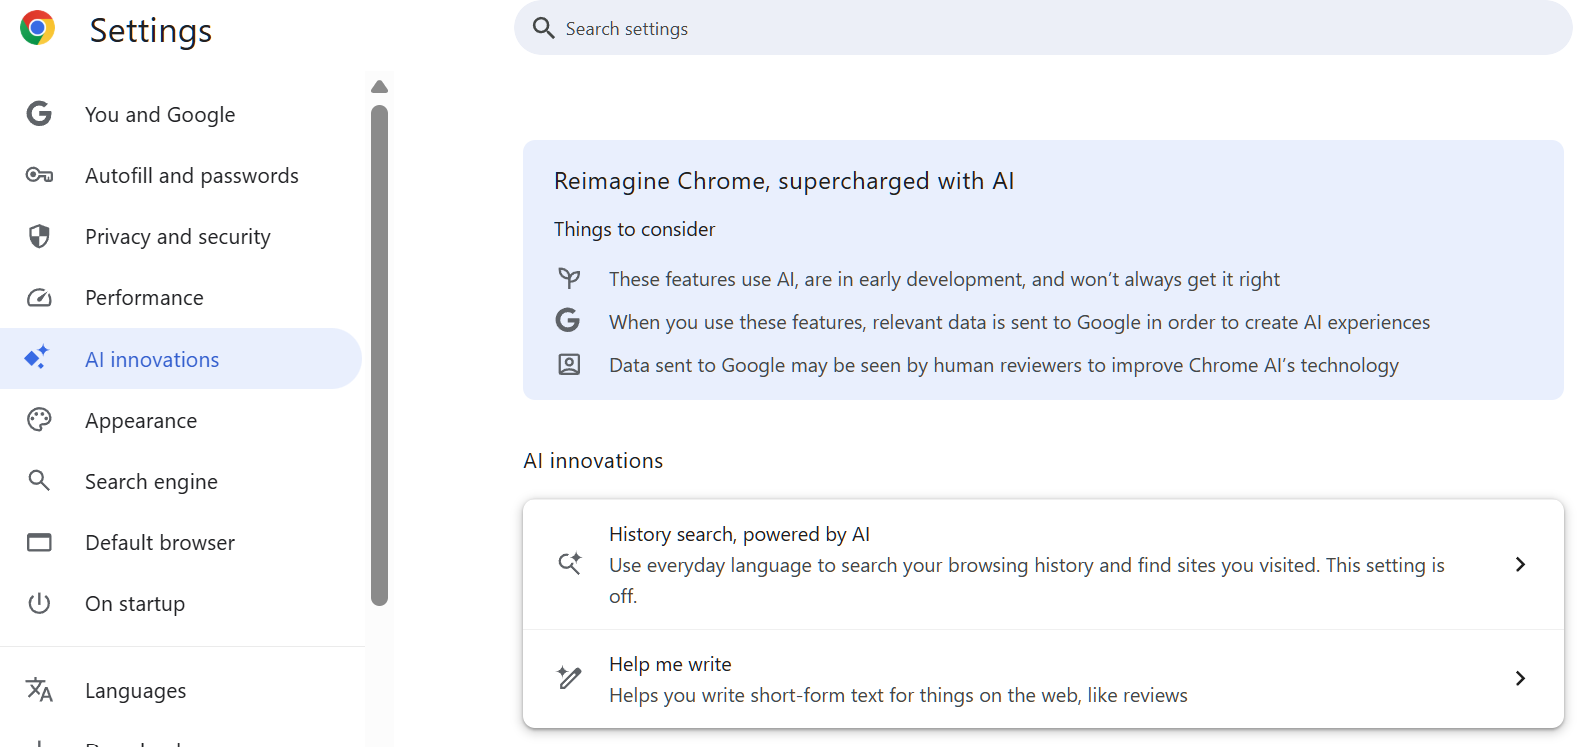This screenshot has width=1586, height=747.
Task: Click text about relevant data sent to Google
Action: click(1019, 322)
